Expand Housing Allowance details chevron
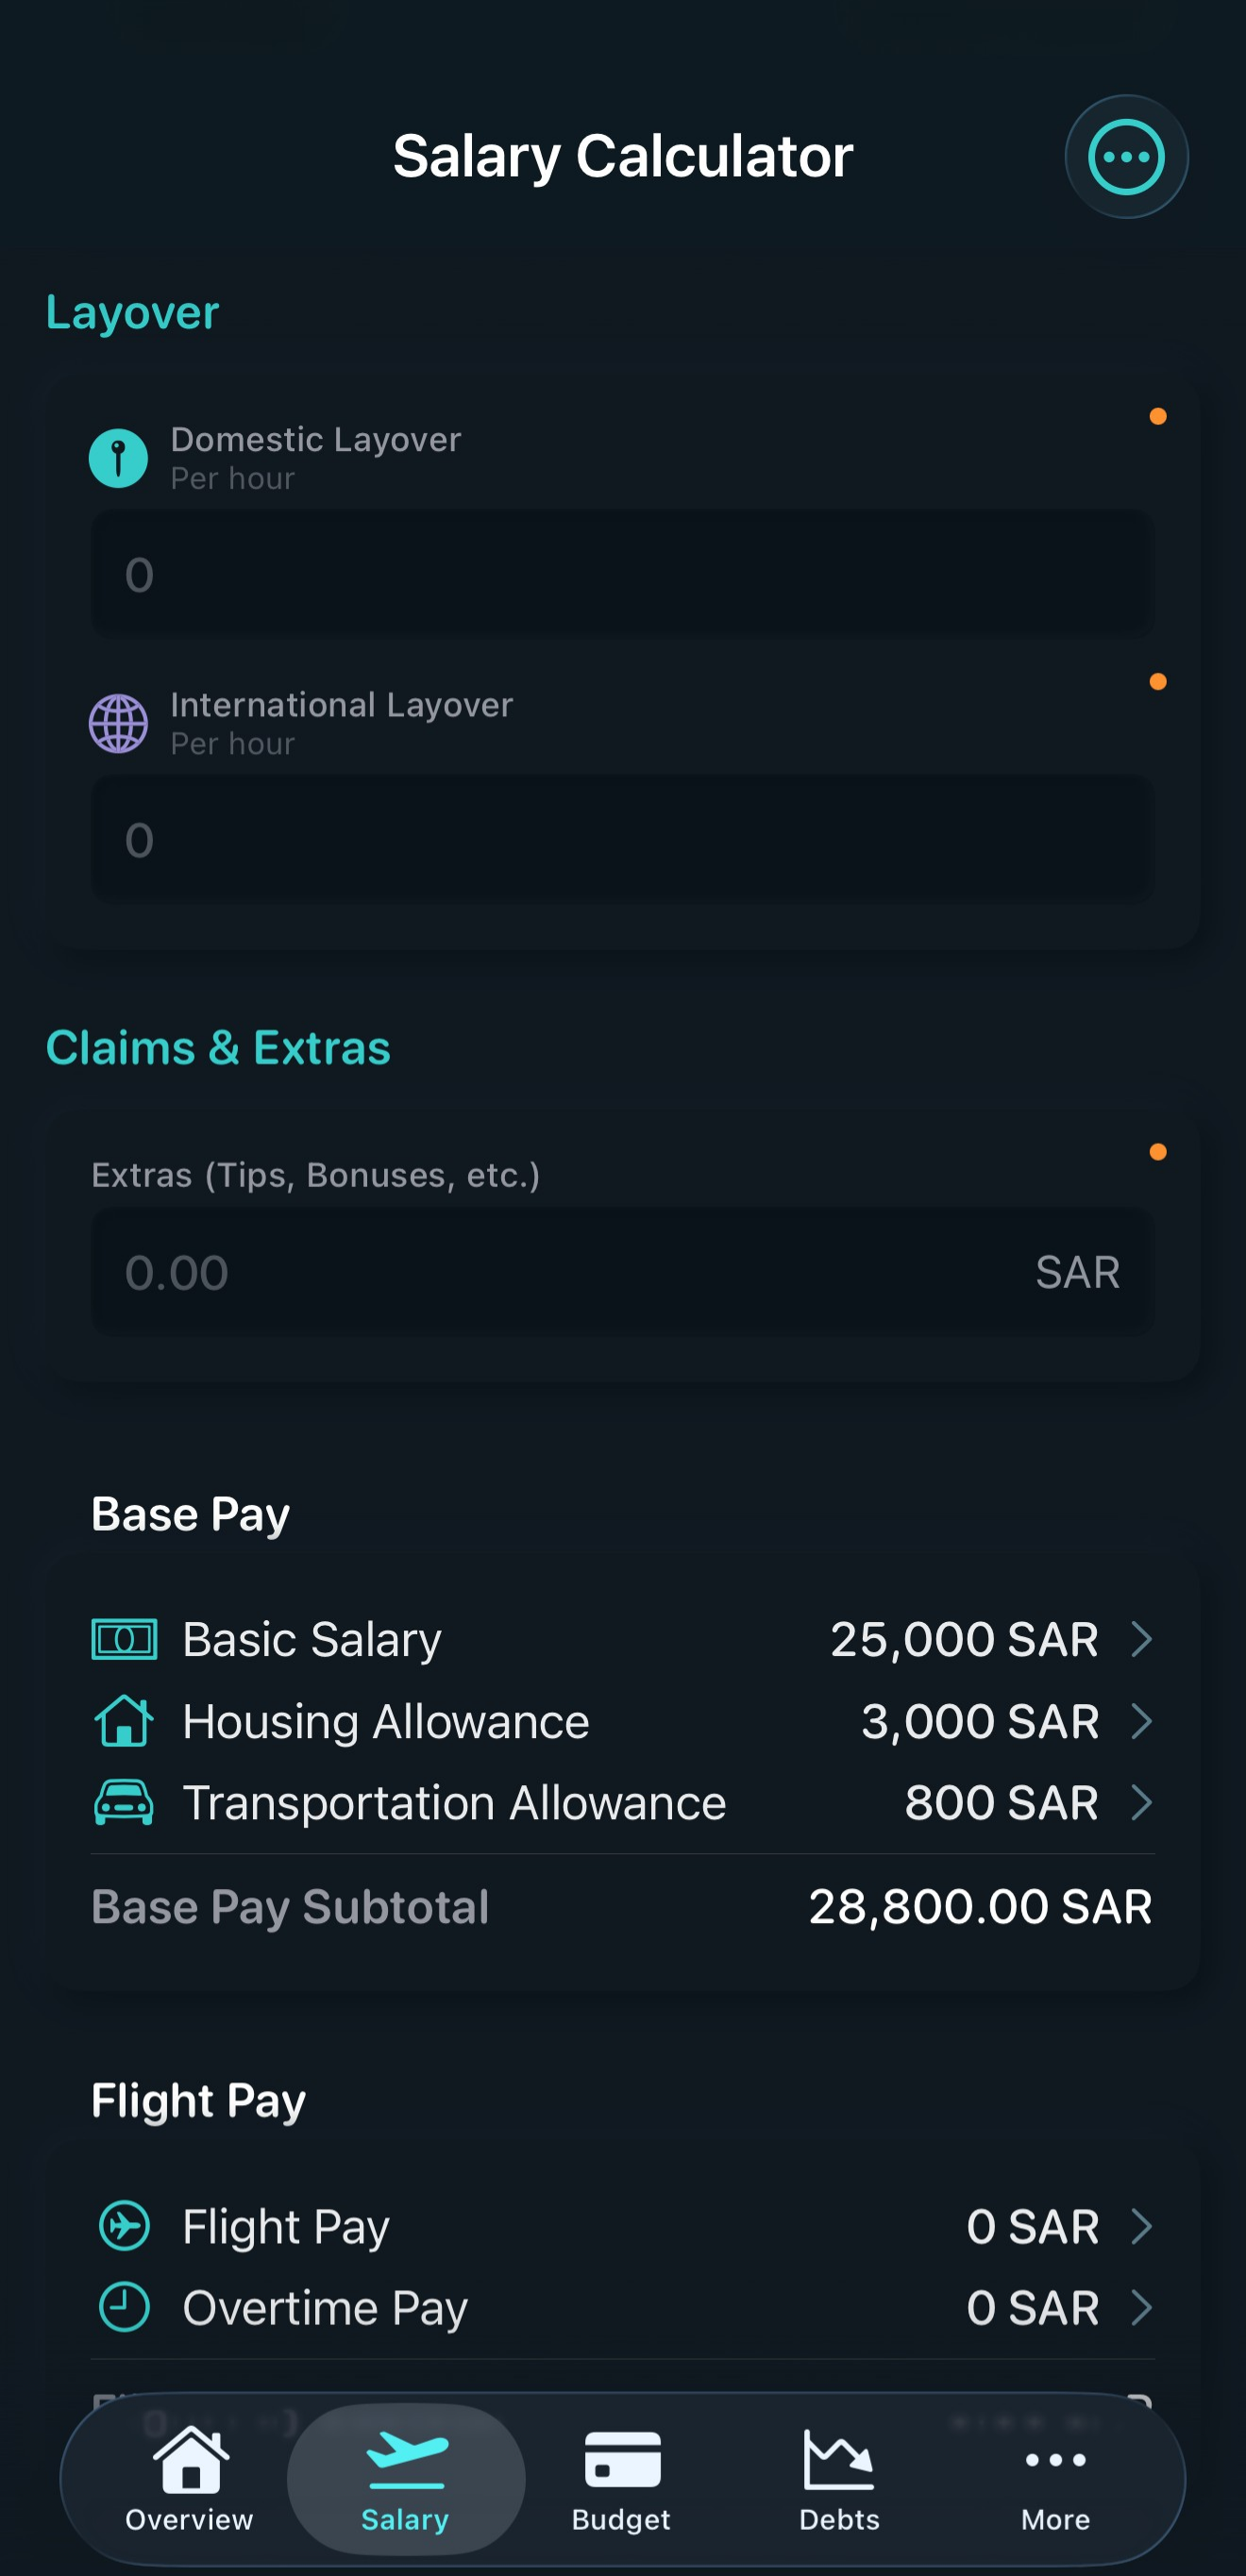Image resolution: width=1246 pixels, height=2576 pixels. 1140,1721
